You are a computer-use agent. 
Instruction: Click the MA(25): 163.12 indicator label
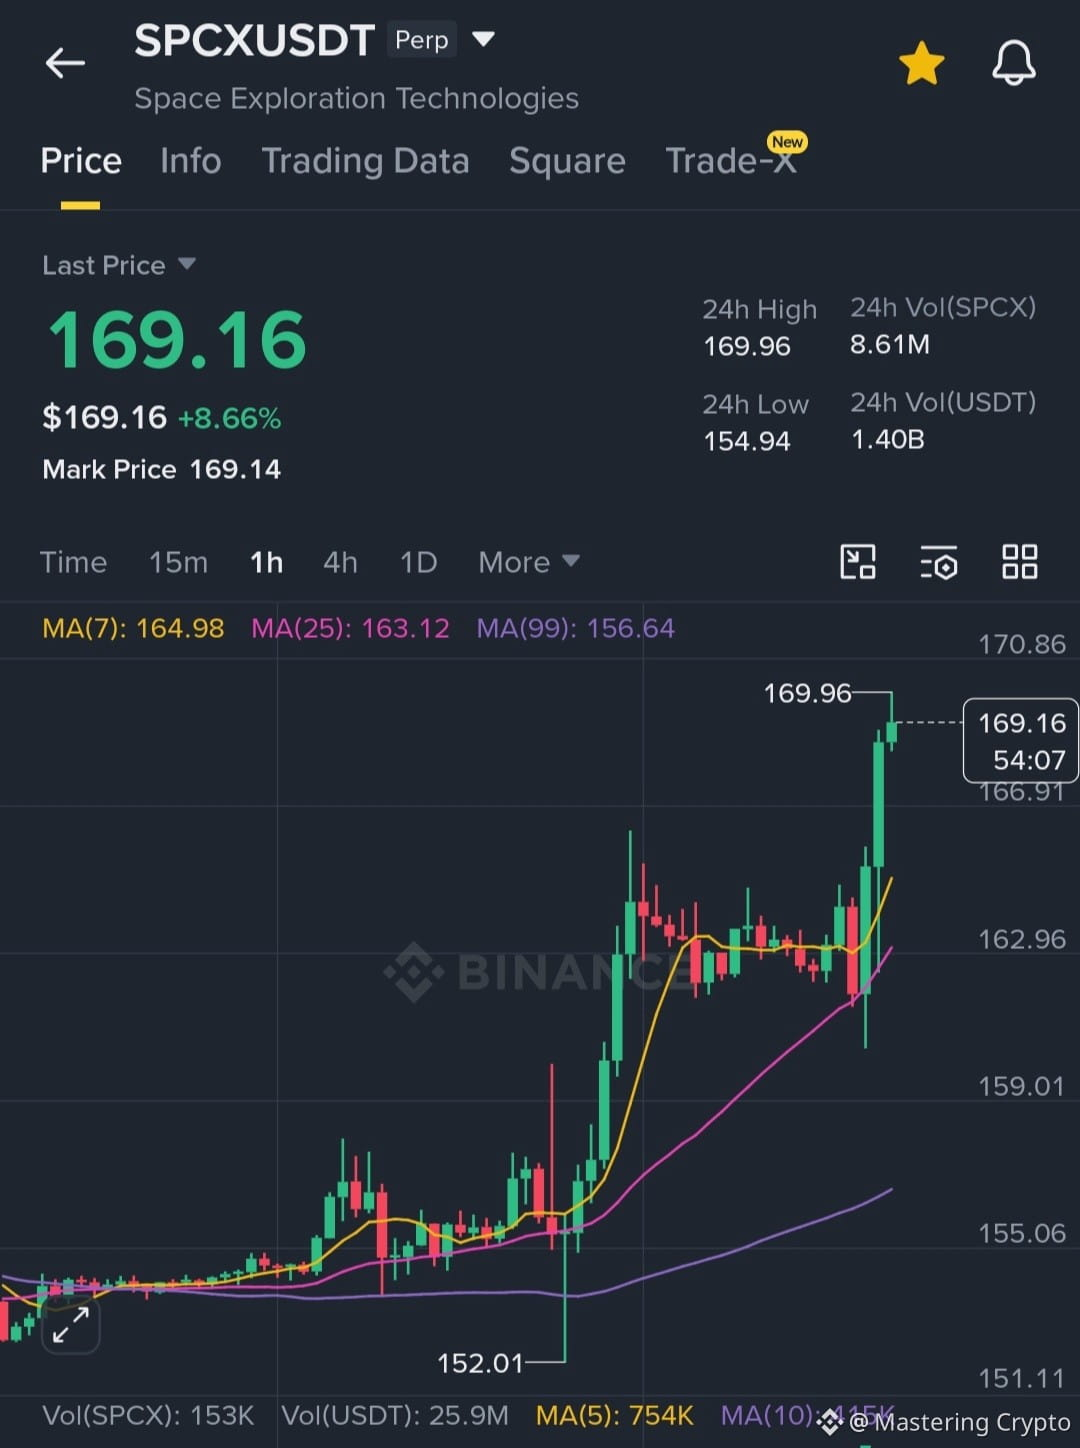(350, 628)
